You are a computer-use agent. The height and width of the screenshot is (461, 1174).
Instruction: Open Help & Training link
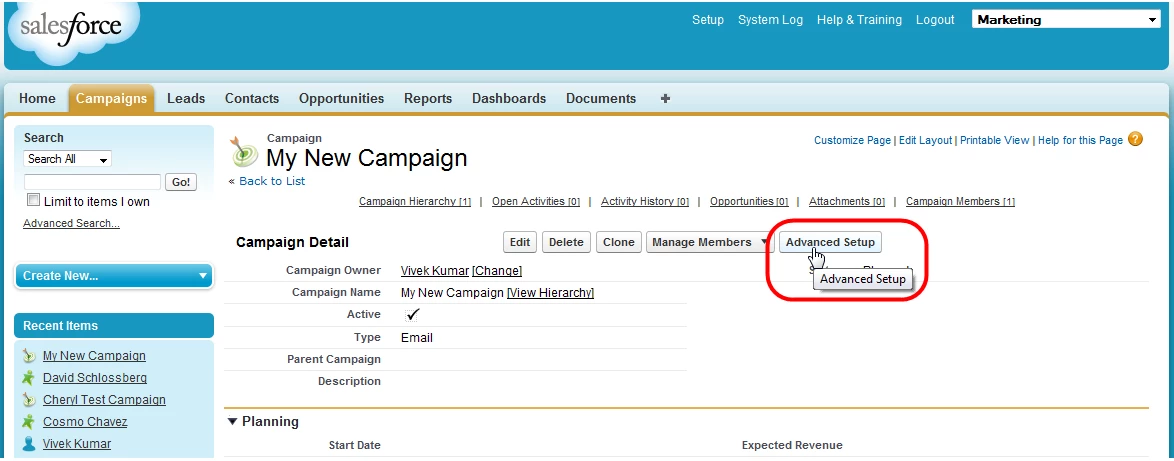[859, 20]
